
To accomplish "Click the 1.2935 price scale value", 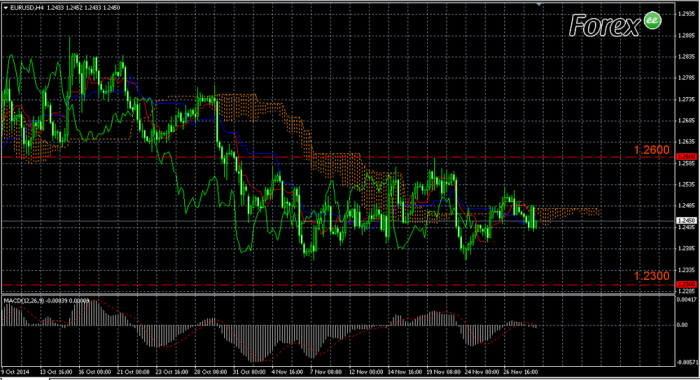I will tap(686, 14).
